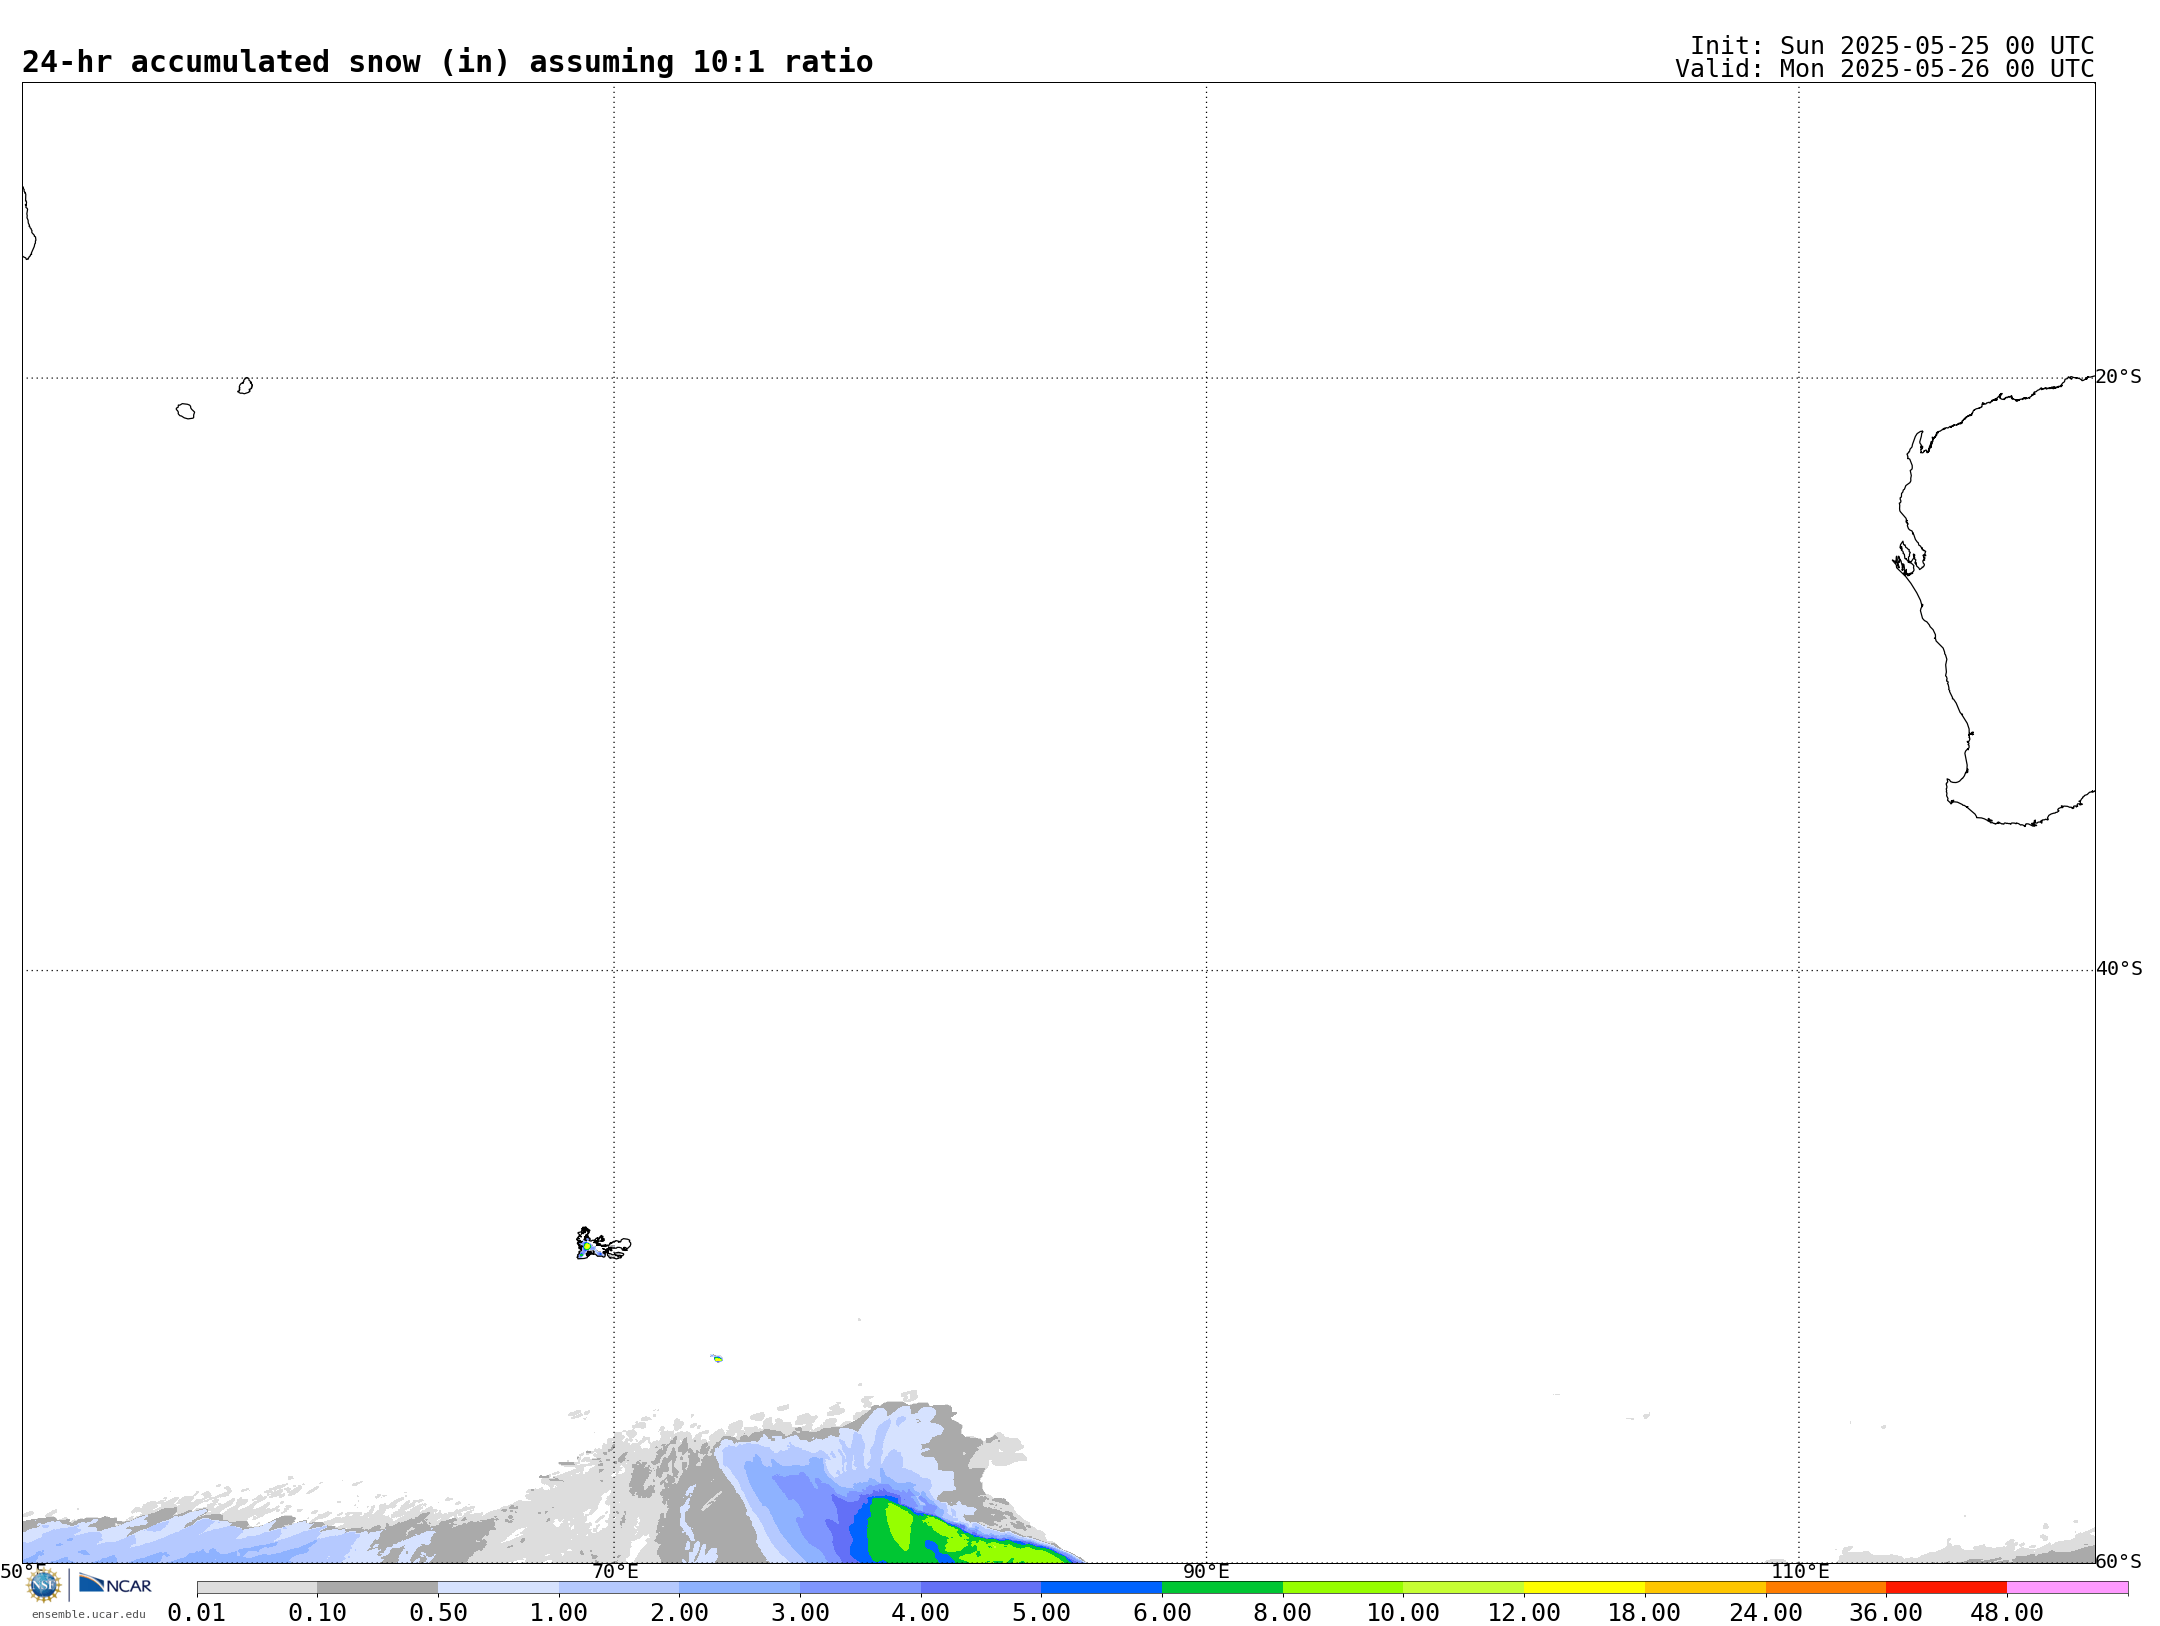Click the 3.00 legend value
The width and height of the screenshot is (2160, 1626).
800,1613
